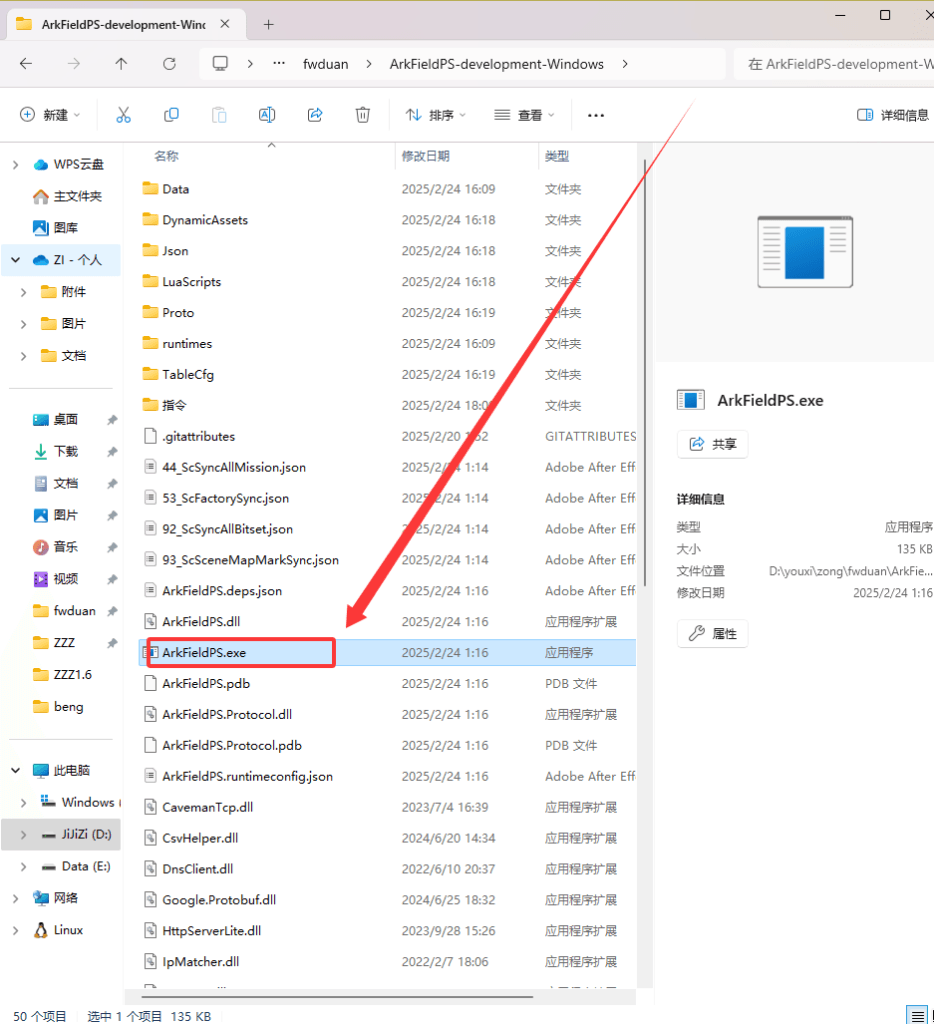934x1024 pixels.
Task: Open the more options ellipsis in toolbar
Action: [596, 115]
